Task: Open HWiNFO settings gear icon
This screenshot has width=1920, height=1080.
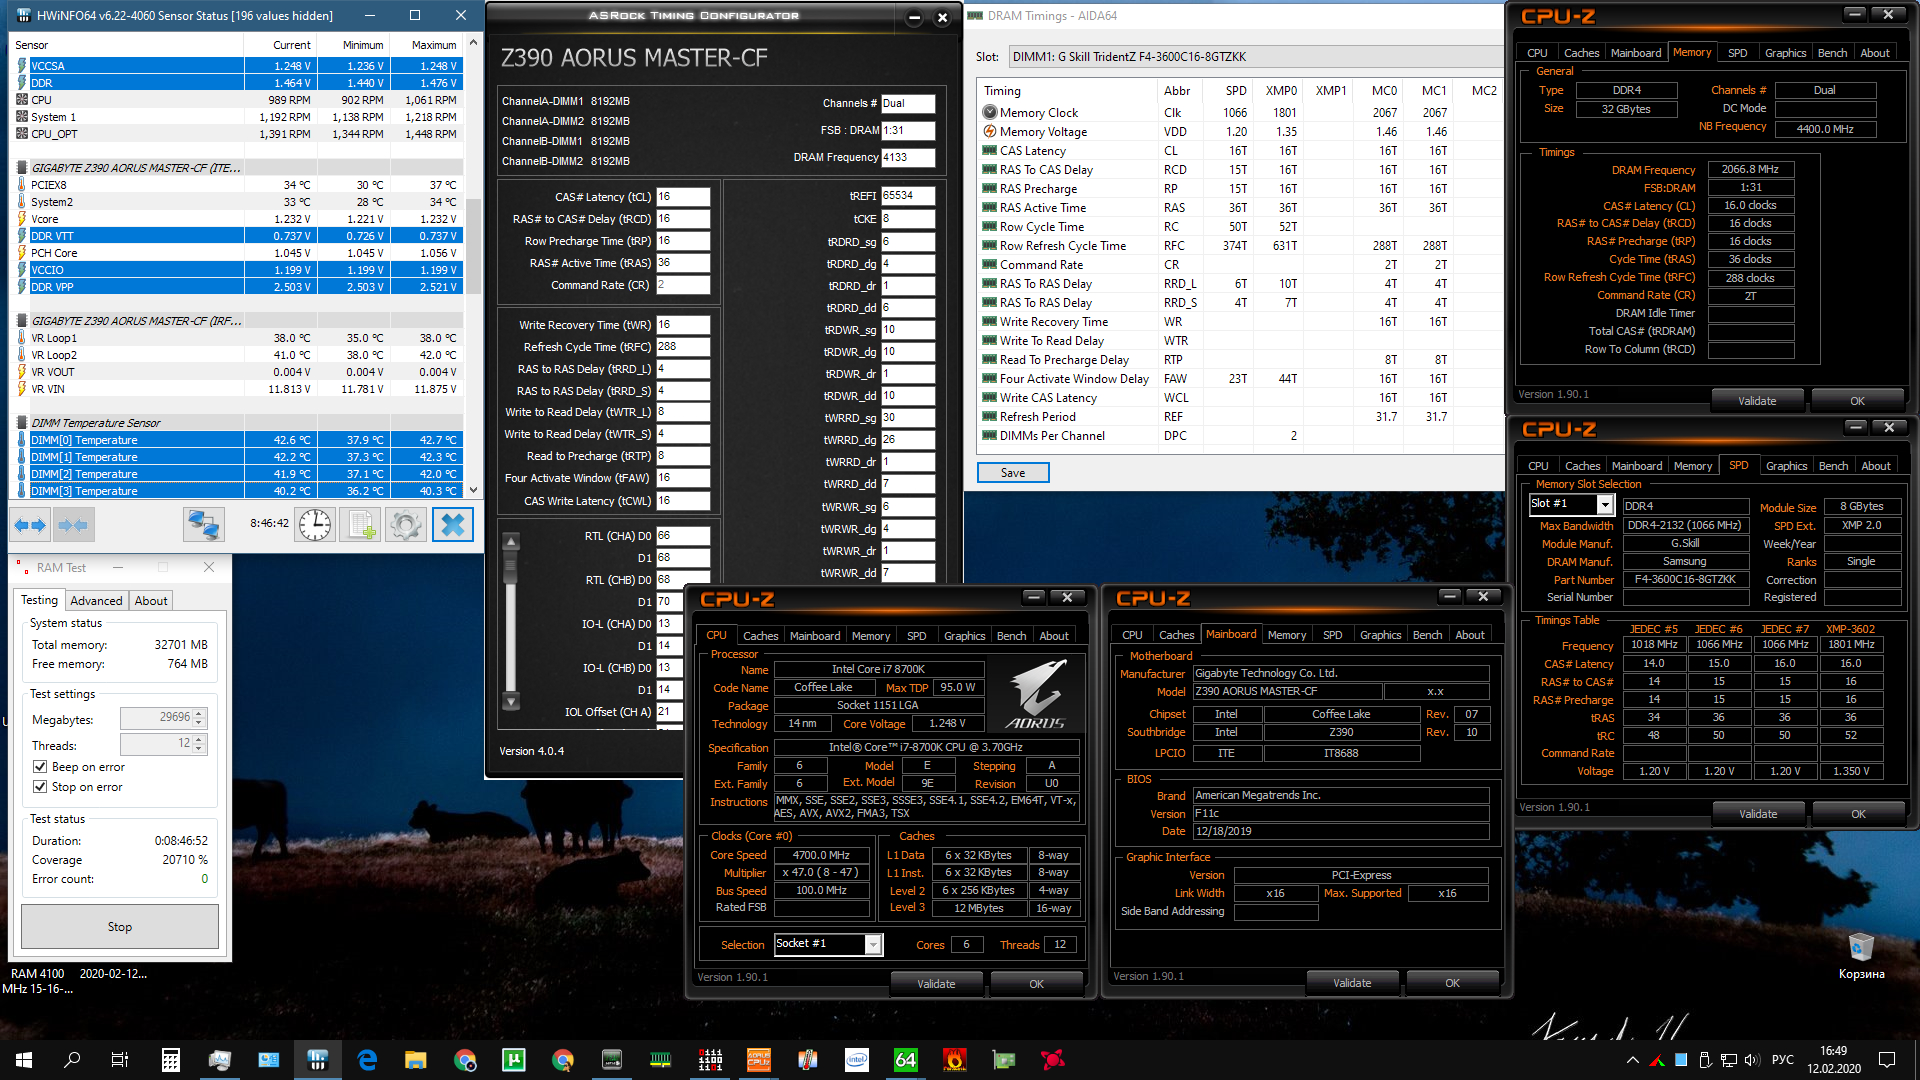Action: 406,524
